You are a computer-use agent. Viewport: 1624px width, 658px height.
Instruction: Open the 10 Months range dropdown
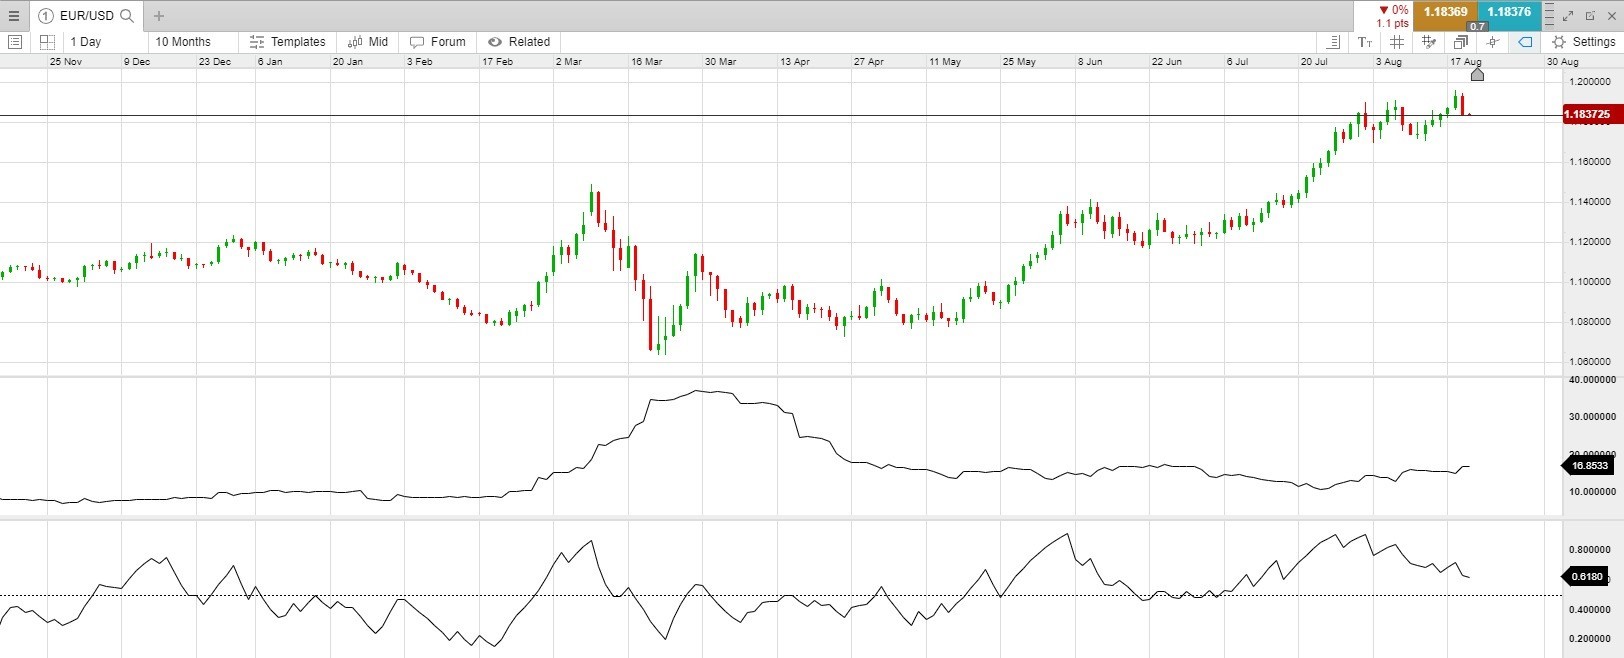coord(183,42)
